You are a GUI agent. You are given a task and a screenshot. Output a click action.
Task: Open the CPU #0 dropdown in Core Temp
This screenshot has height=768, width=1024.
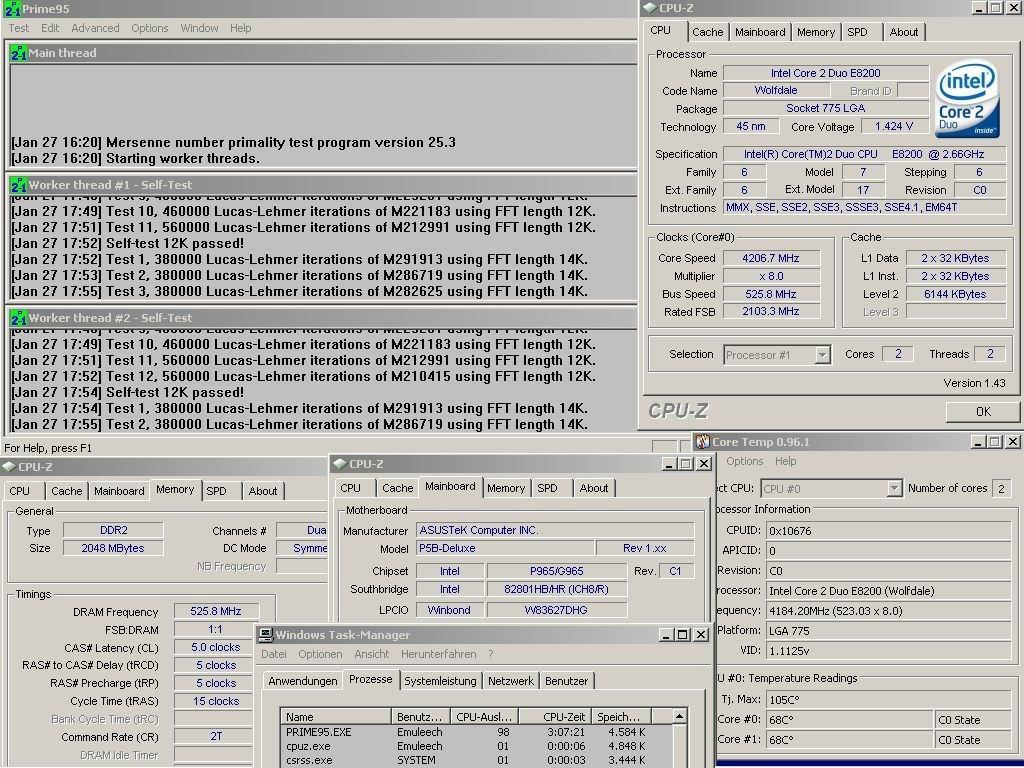pos(894,488)
